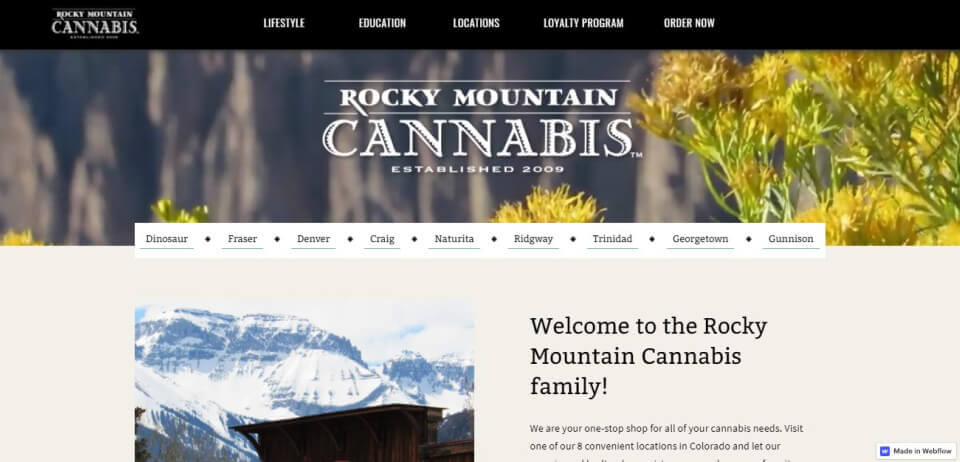Select the Gunnison location link

pos(791,239)
